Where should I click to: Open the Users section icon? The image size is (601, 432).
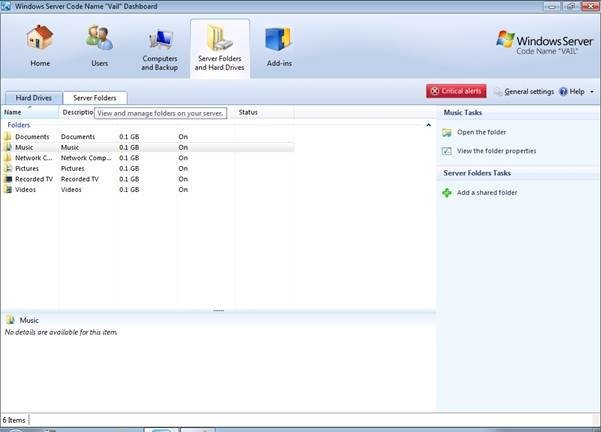click(x=99, y=37)
